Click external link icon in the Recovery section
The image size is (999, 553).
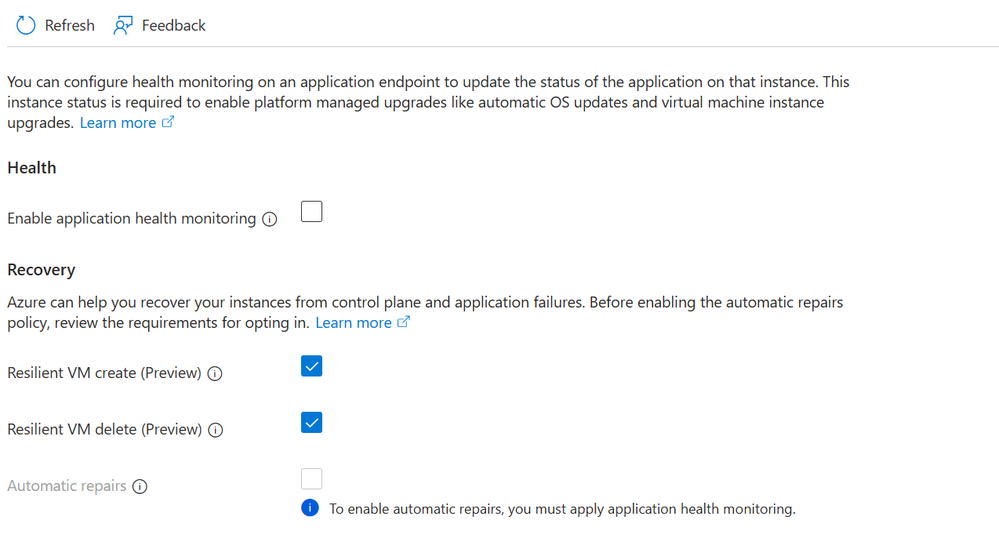(x=404, y=323)
